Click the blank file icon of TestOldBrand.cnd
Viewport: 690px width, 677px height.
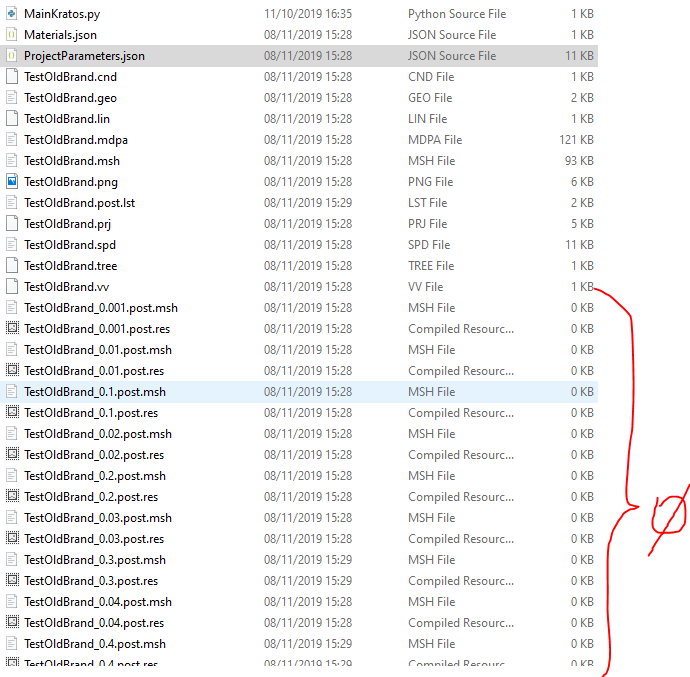(12, 77)
